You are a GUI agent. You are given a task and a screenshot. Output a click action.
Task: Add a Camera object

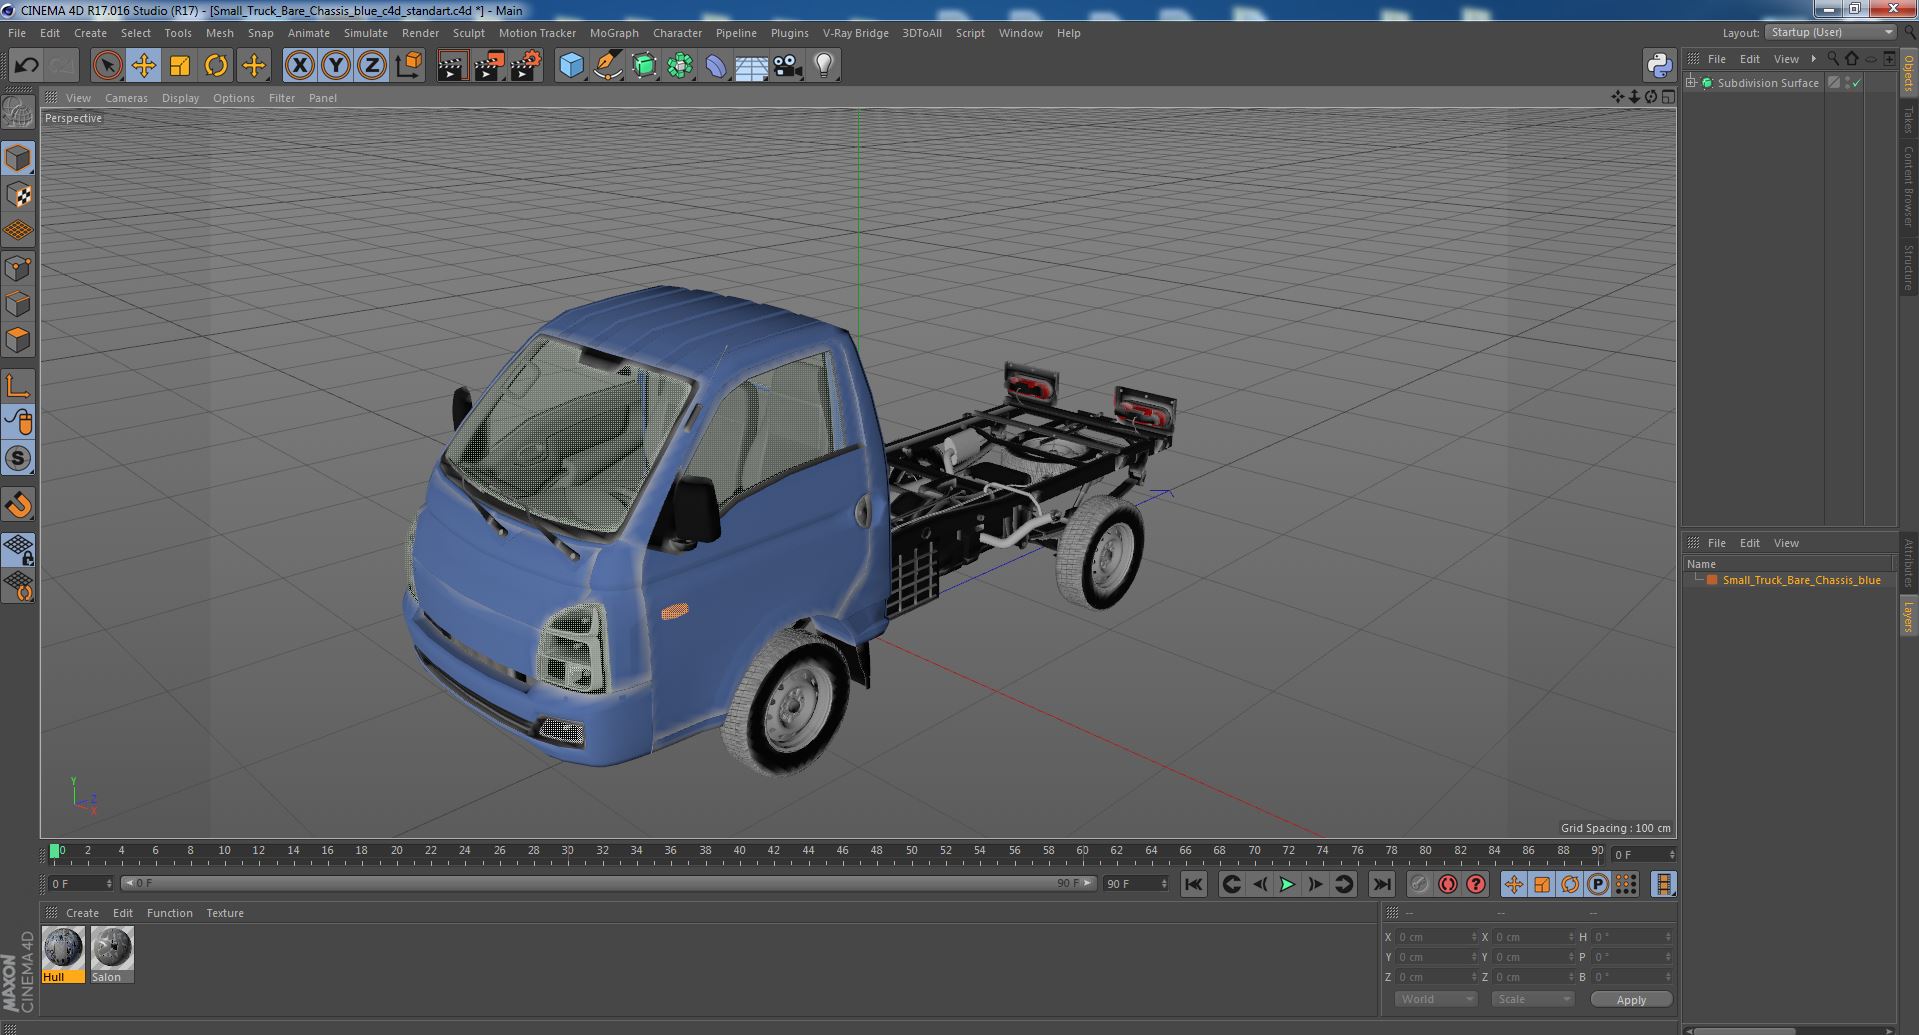point(788,66)
